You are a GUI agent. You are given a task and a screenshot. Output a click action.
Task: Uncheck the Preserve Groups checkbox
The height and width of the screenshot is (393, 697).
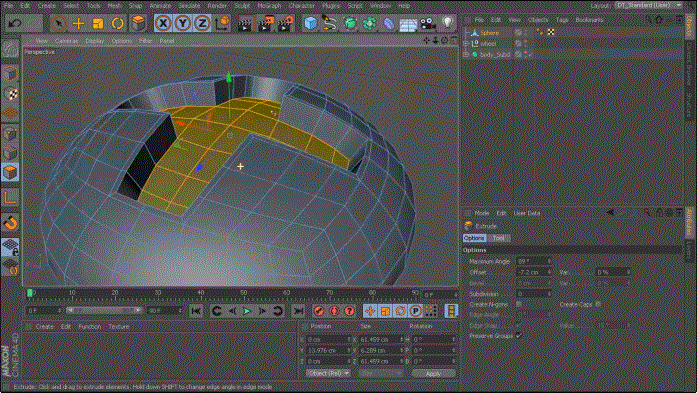click(519, 336)
